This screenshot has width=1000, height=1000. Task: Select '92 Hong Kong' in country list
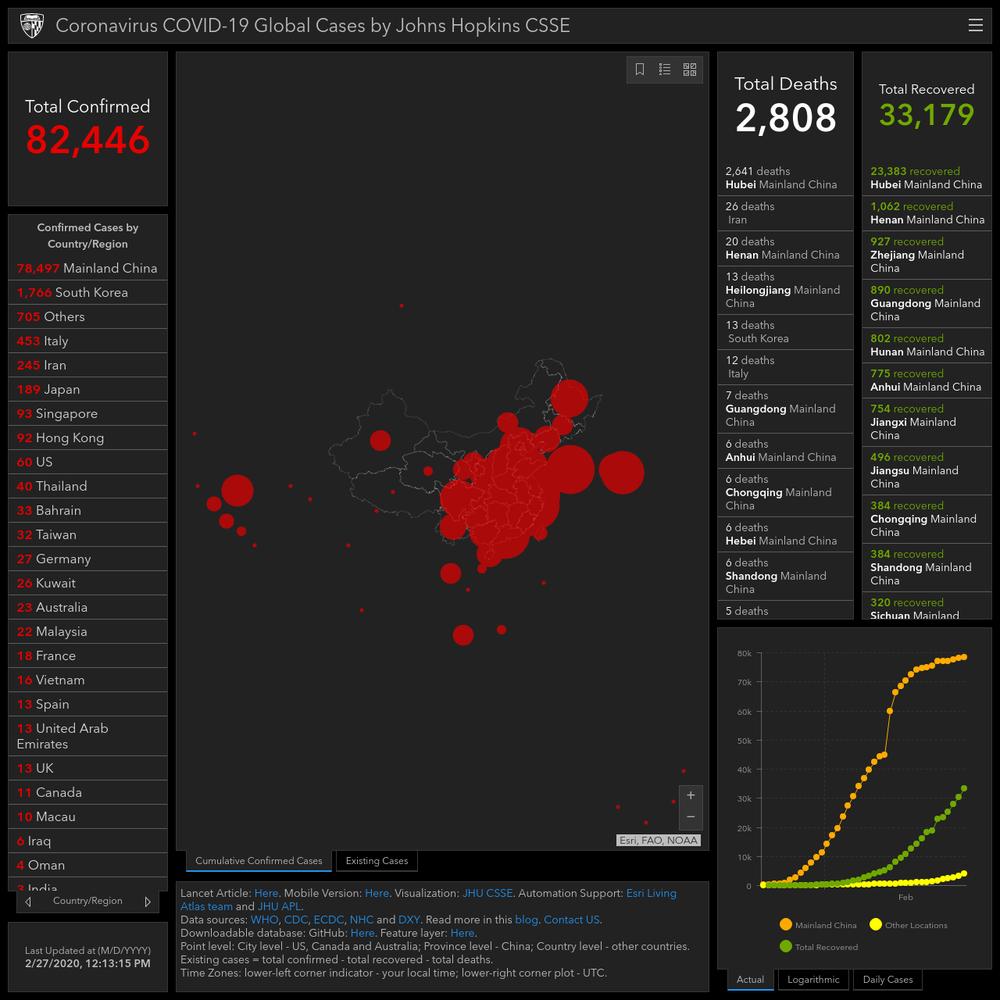pyautogui.click(x=87, y=438)
